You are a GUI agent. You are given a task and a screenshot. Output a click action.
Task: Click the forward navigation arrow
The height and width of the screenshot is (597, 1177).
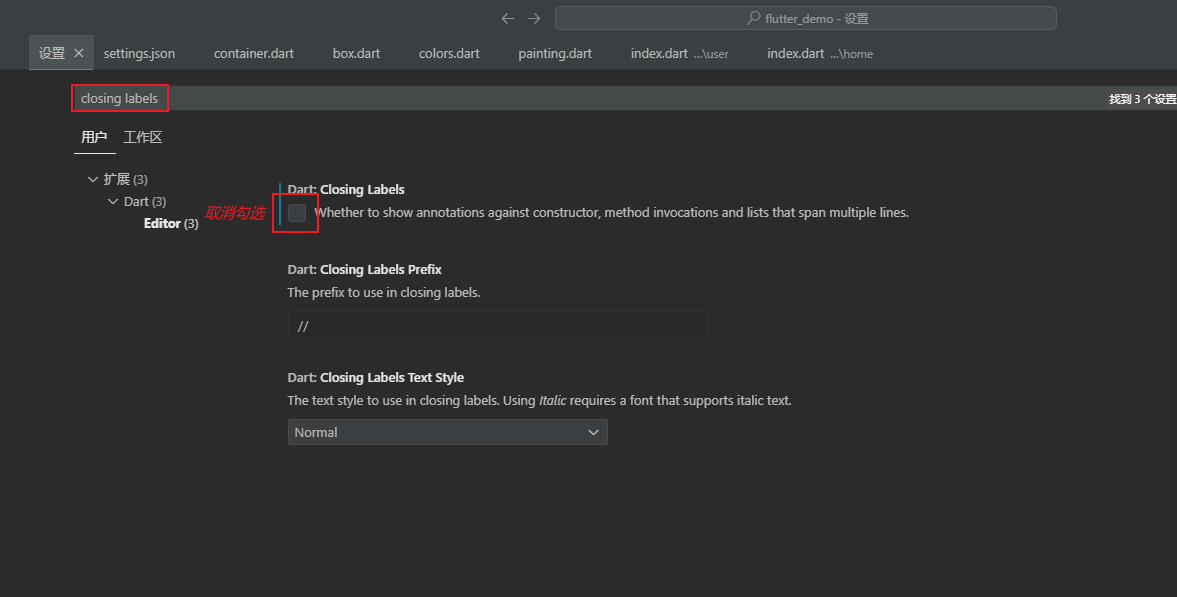coord(534,19)
